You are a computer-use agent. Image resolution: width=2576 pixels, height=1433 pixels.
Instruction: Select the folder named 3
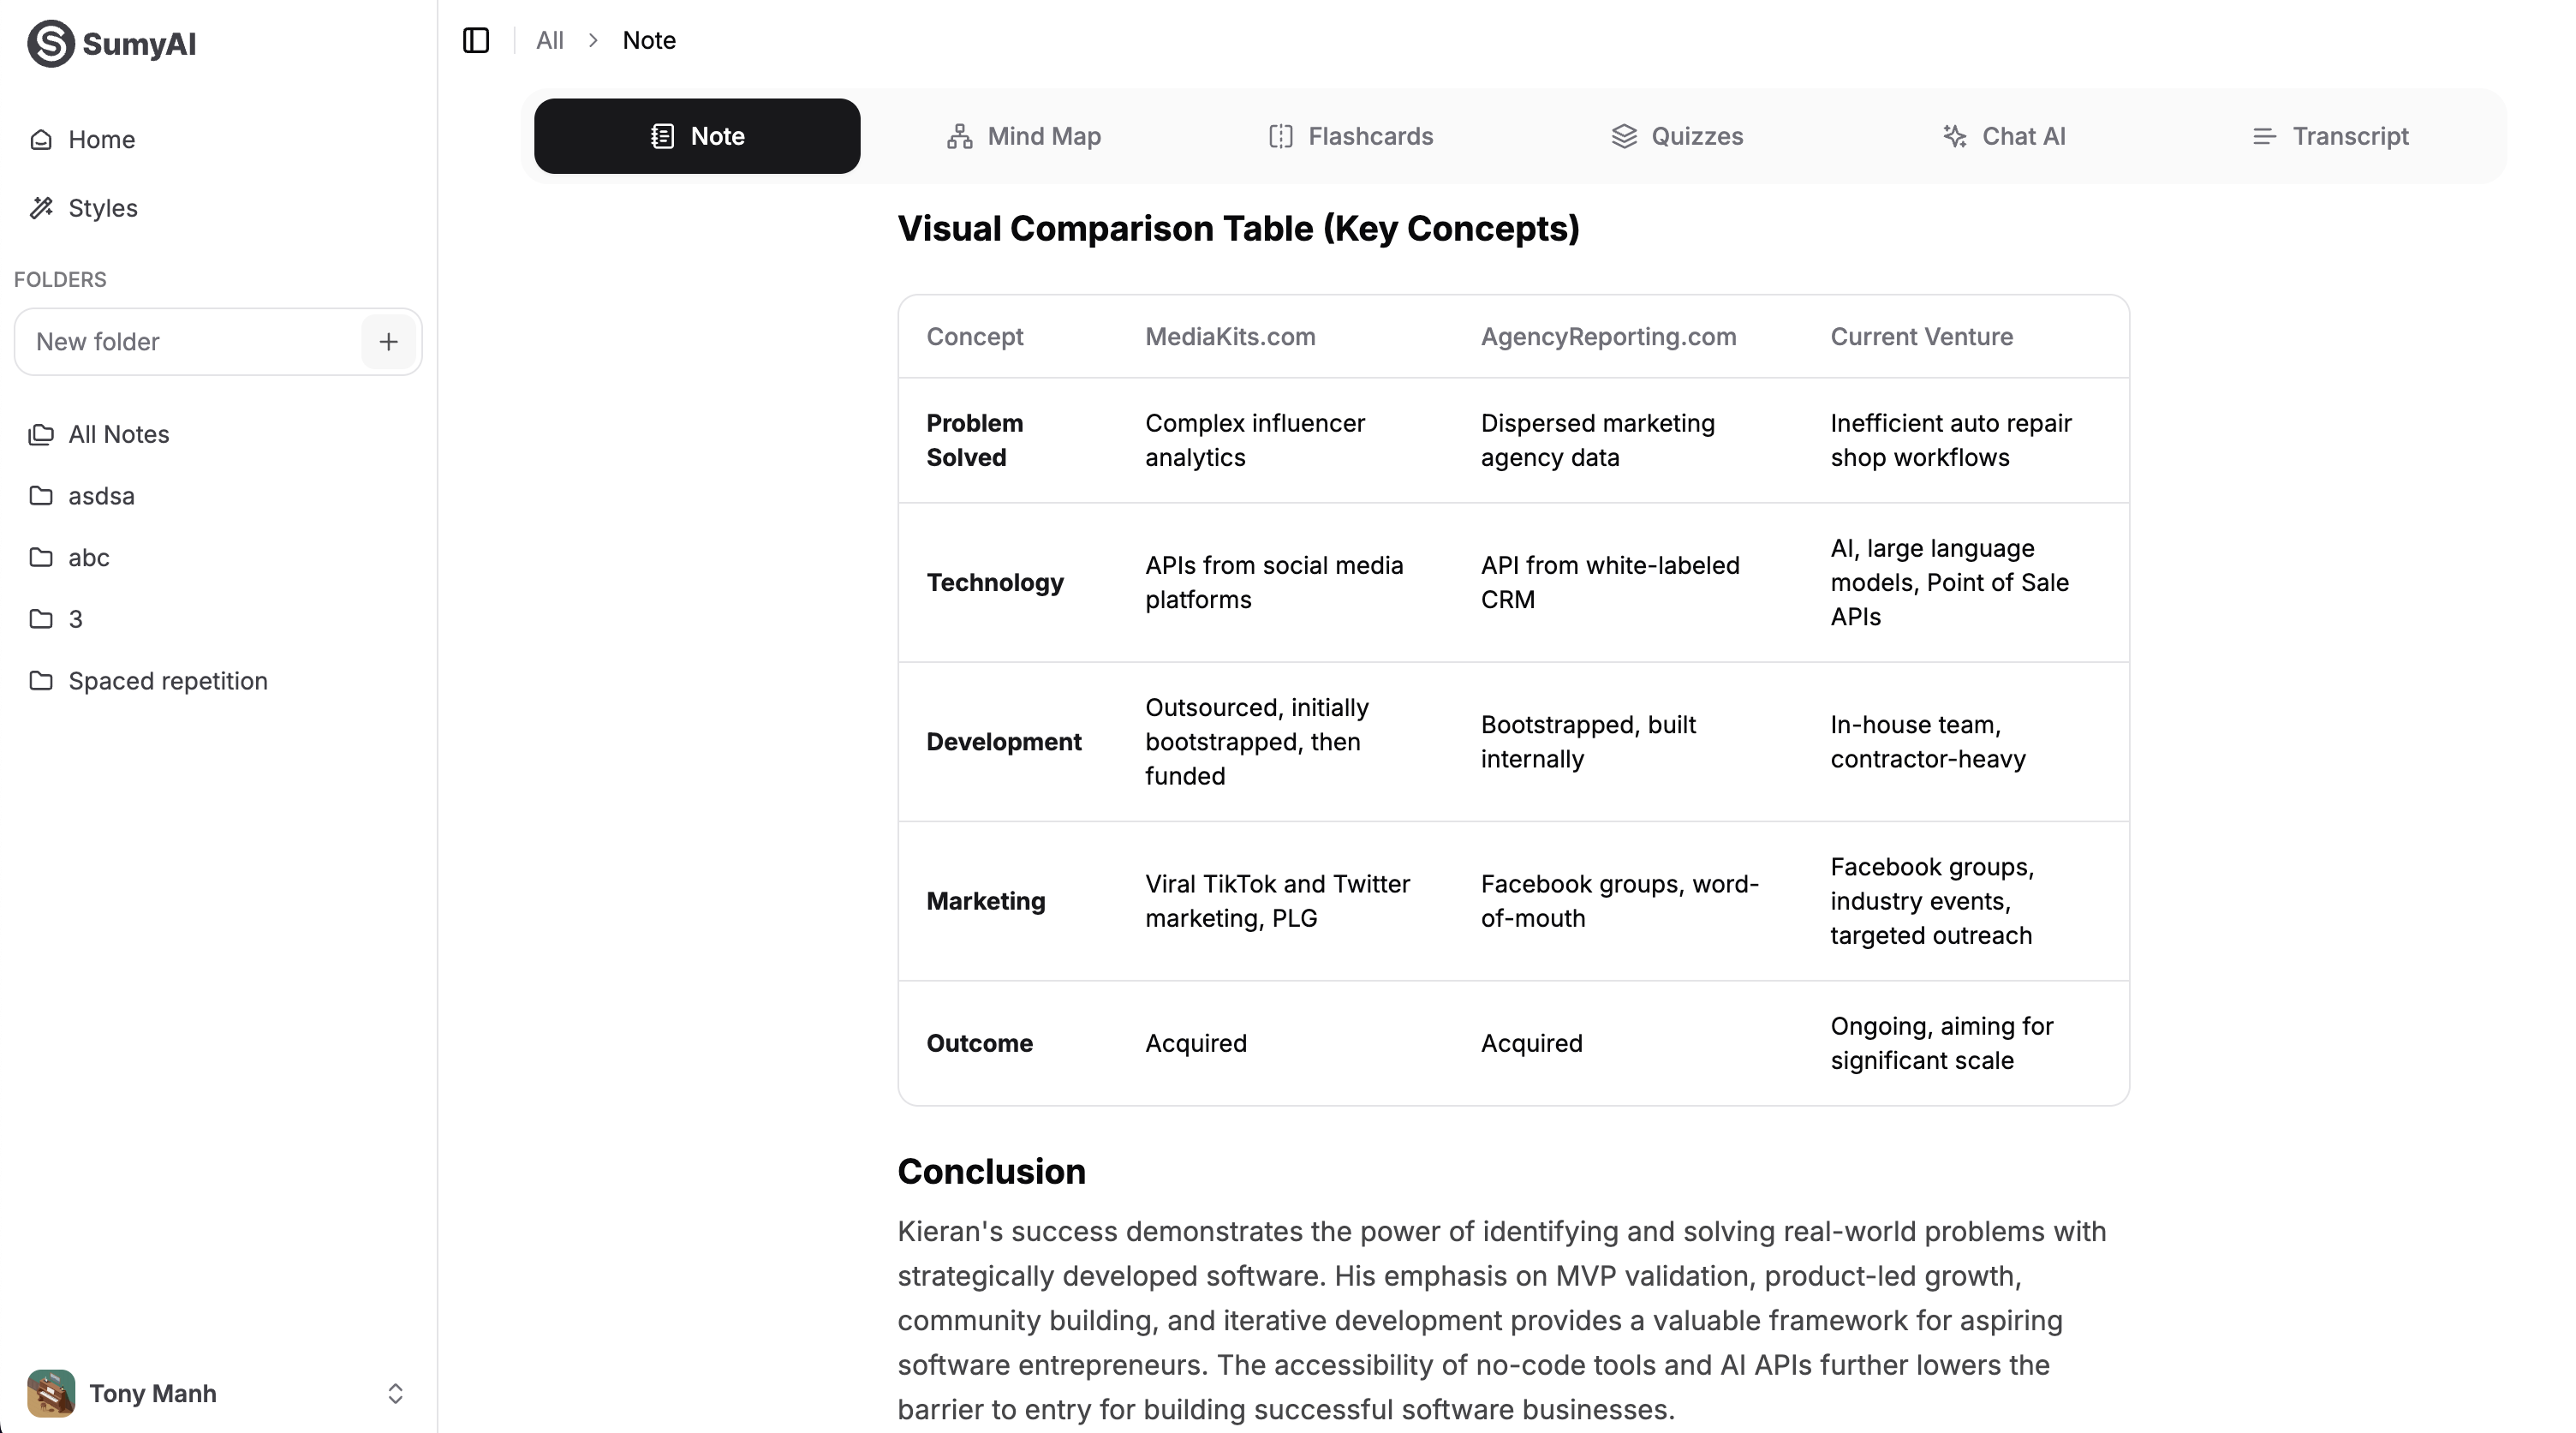coord(75,619)
